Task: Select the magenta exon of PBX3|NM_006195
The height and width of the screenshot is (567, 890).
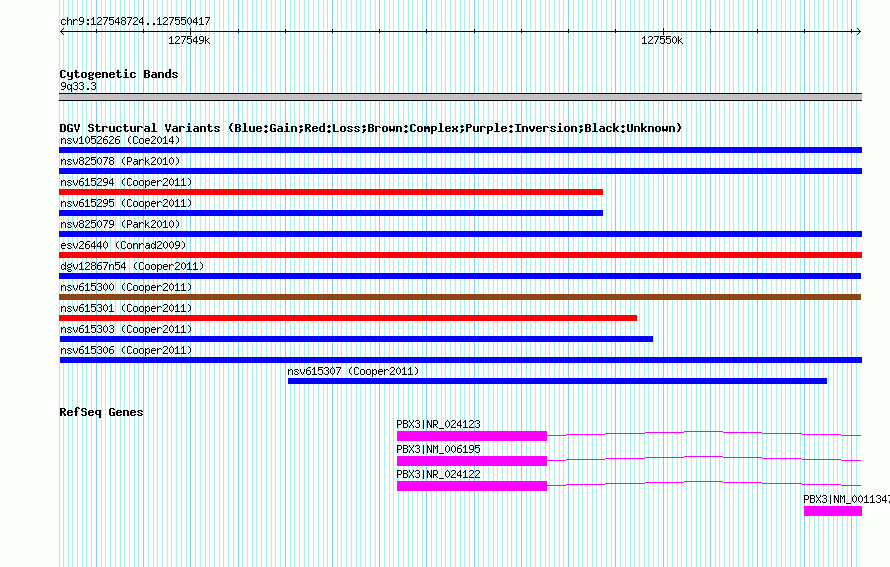Action: point(472,461)
